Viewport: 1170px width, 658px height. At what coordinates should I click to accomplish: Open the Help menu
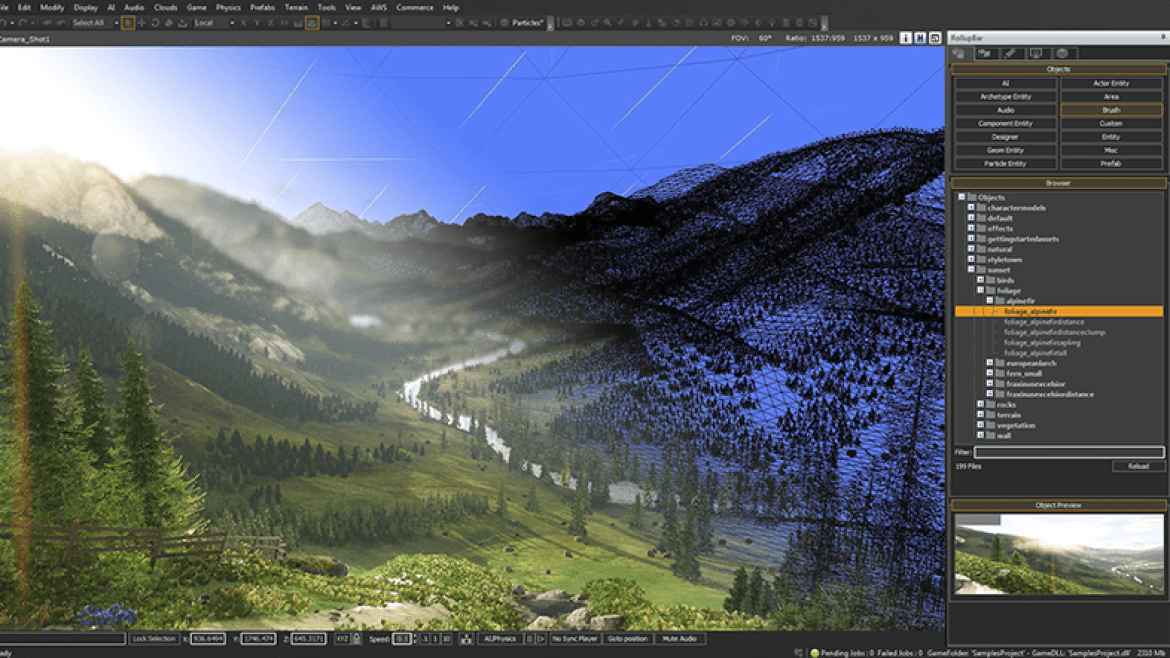click(451, 7)
